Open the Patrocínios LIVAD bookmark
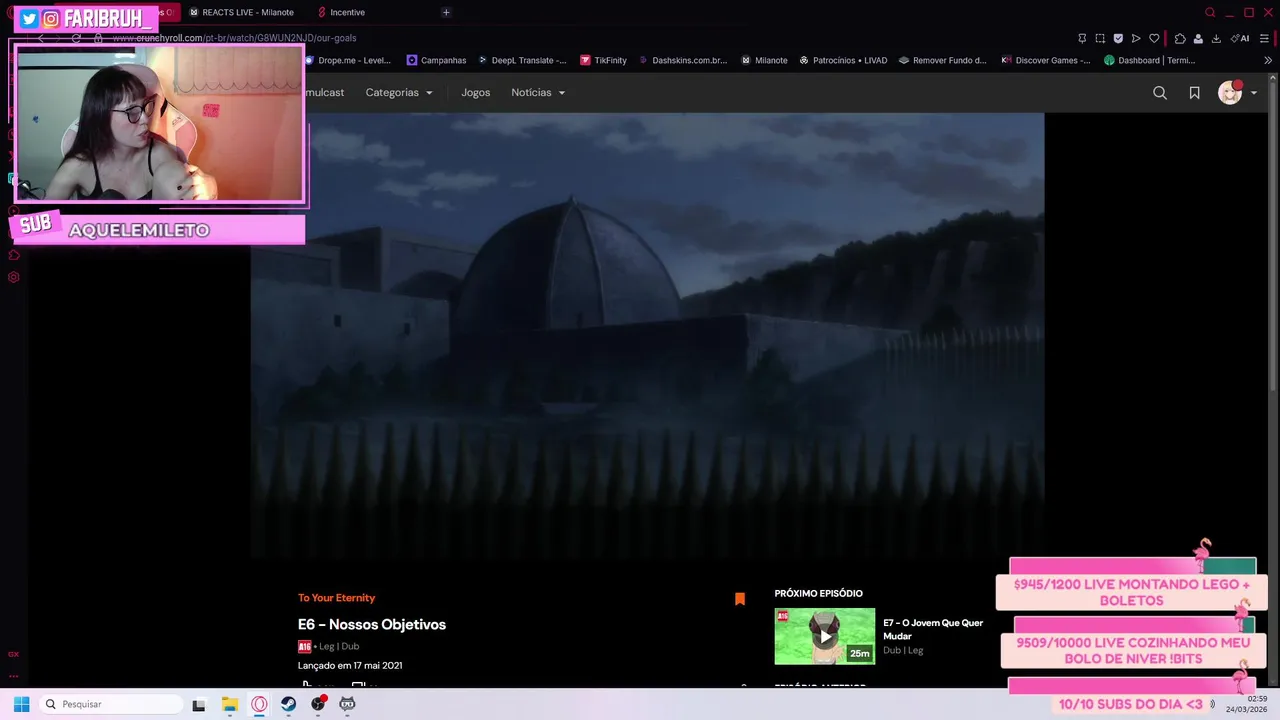The width and height of the screenshot is (1280, 720). point(842,60)
